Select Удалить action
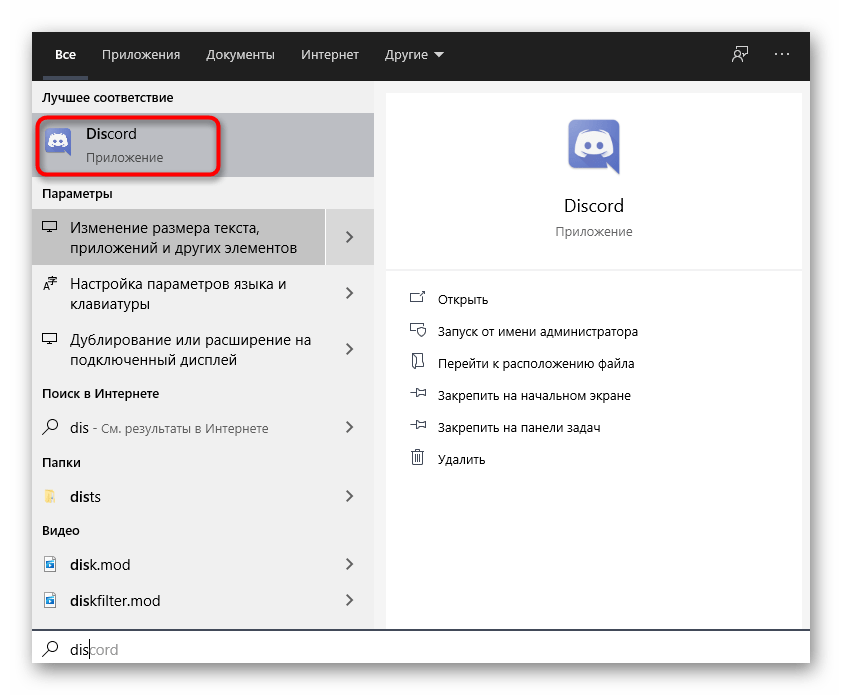 [461, 460]
